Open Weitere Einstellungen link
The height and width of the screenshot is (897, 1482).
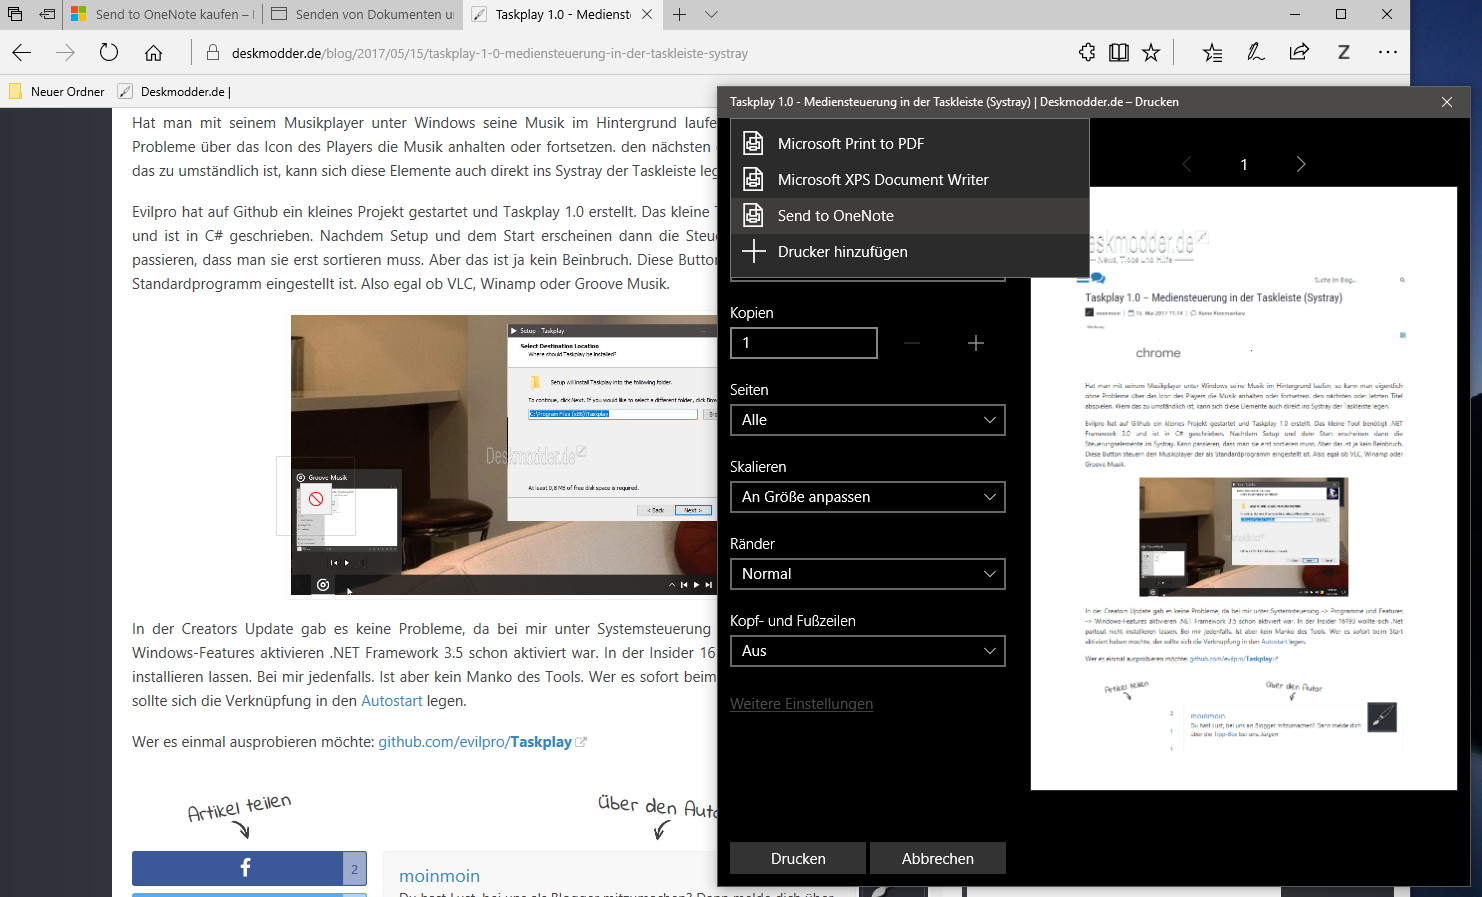click(x=801, y=704)
